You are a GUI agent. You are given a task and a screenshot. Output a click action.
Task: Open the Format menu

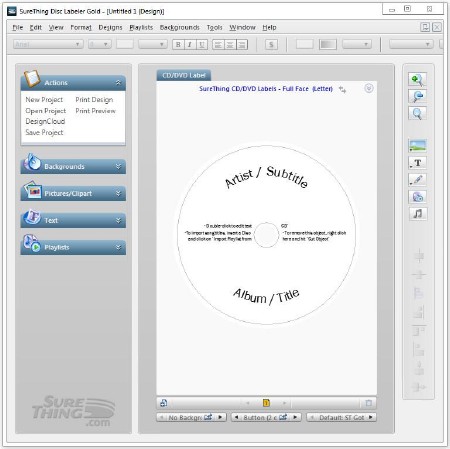click(81, 27)
